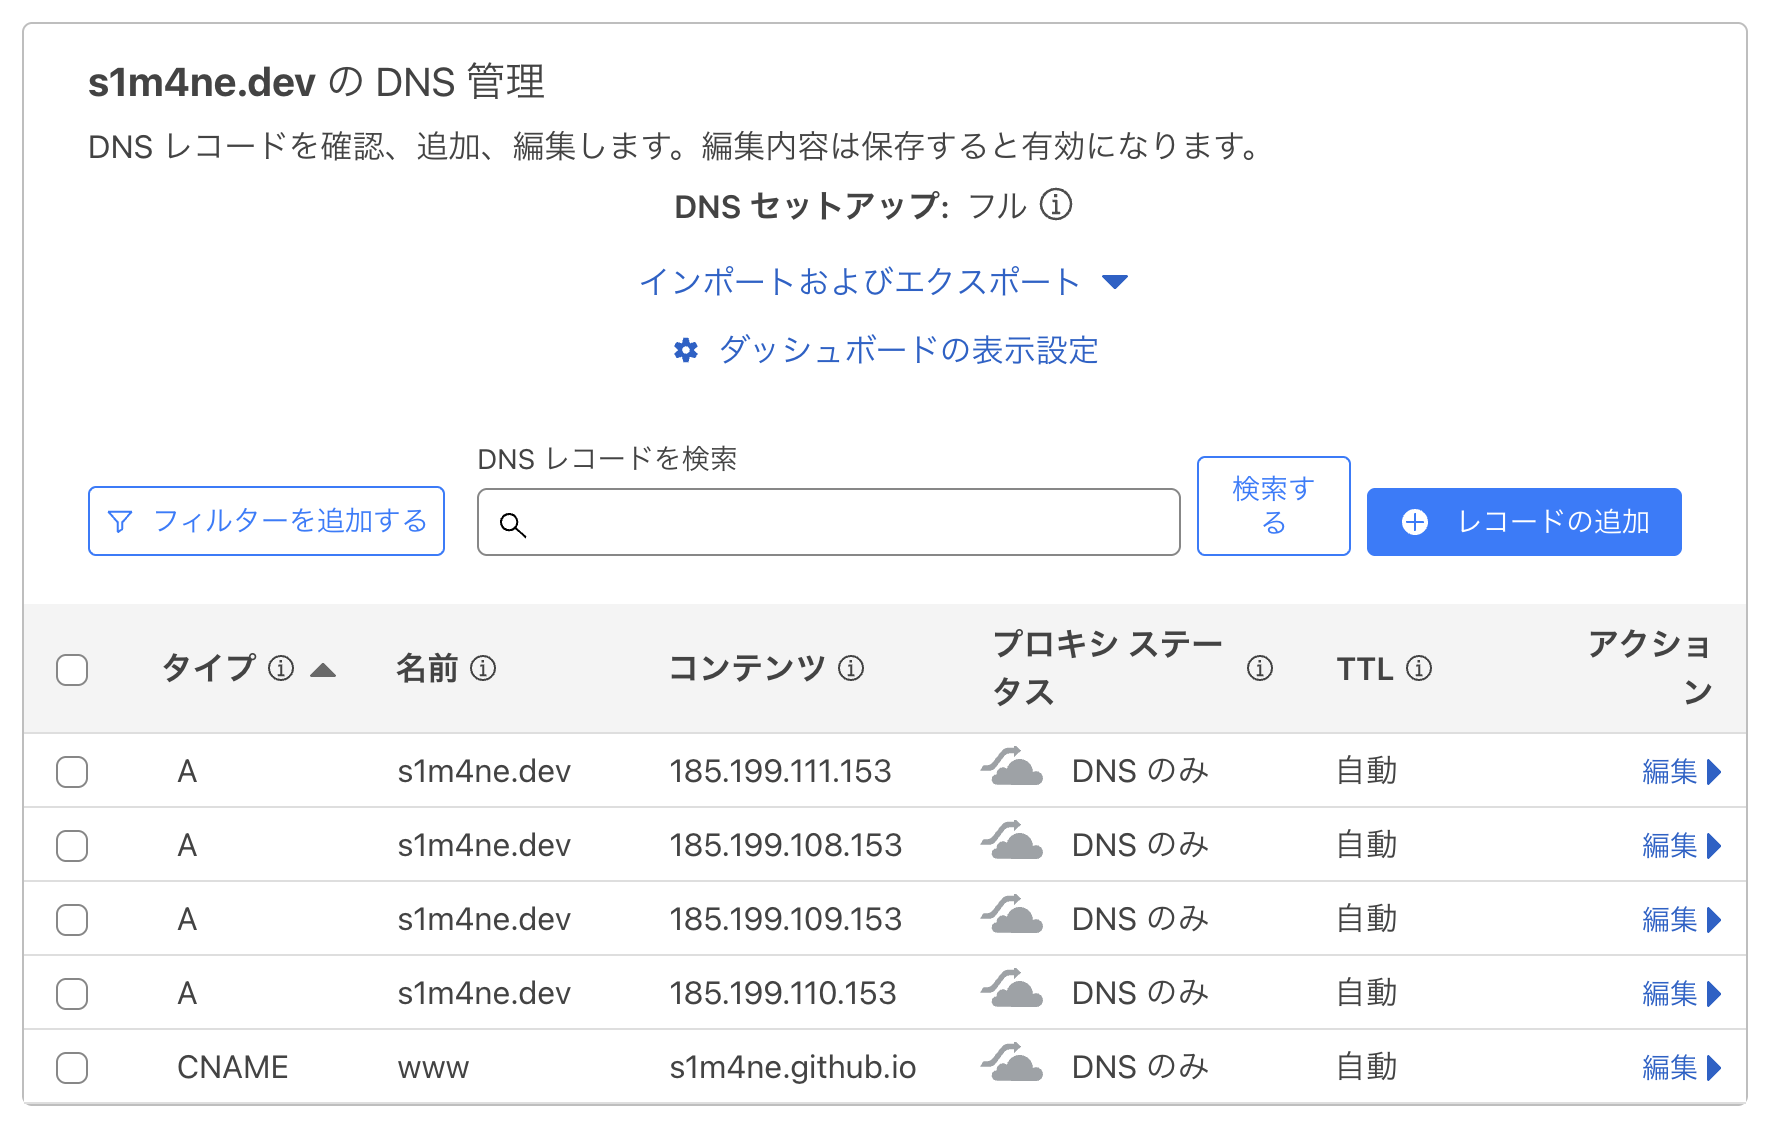Click the レコードの追加 button
1774x1128 pixels.
[1523, 522]
